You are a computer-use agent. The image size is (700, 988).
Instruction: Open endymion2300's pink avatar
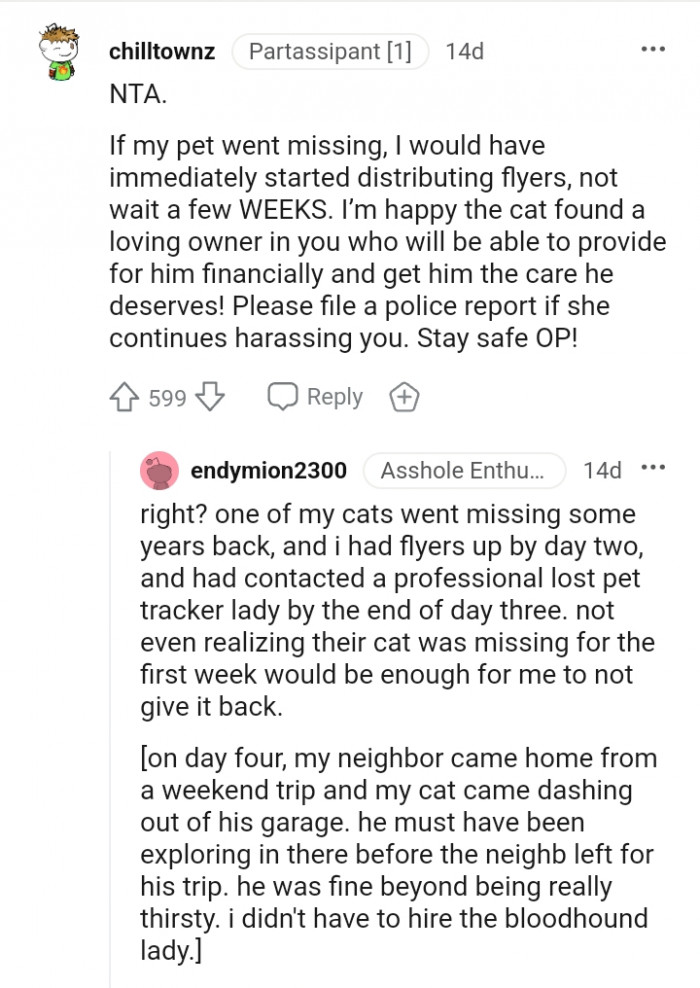[x=159, y=470]
